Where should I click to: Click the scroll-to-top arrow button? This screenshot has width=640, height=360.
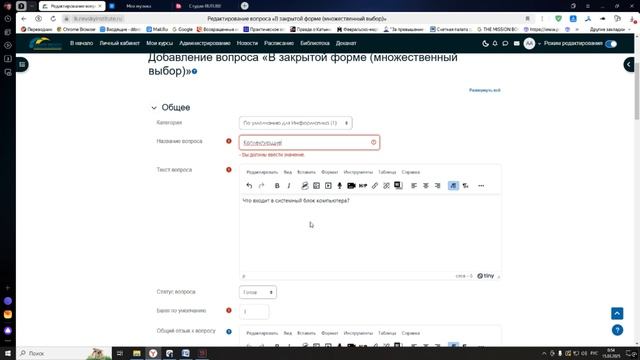click(617, 313)
